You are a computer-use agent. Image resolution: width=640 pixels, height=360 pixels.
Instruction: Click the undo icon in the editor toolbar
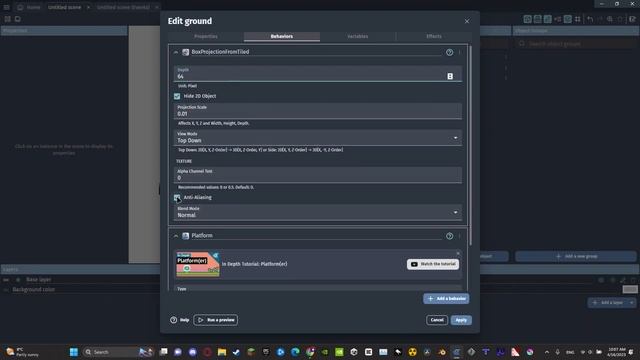[x=590, y=19]
